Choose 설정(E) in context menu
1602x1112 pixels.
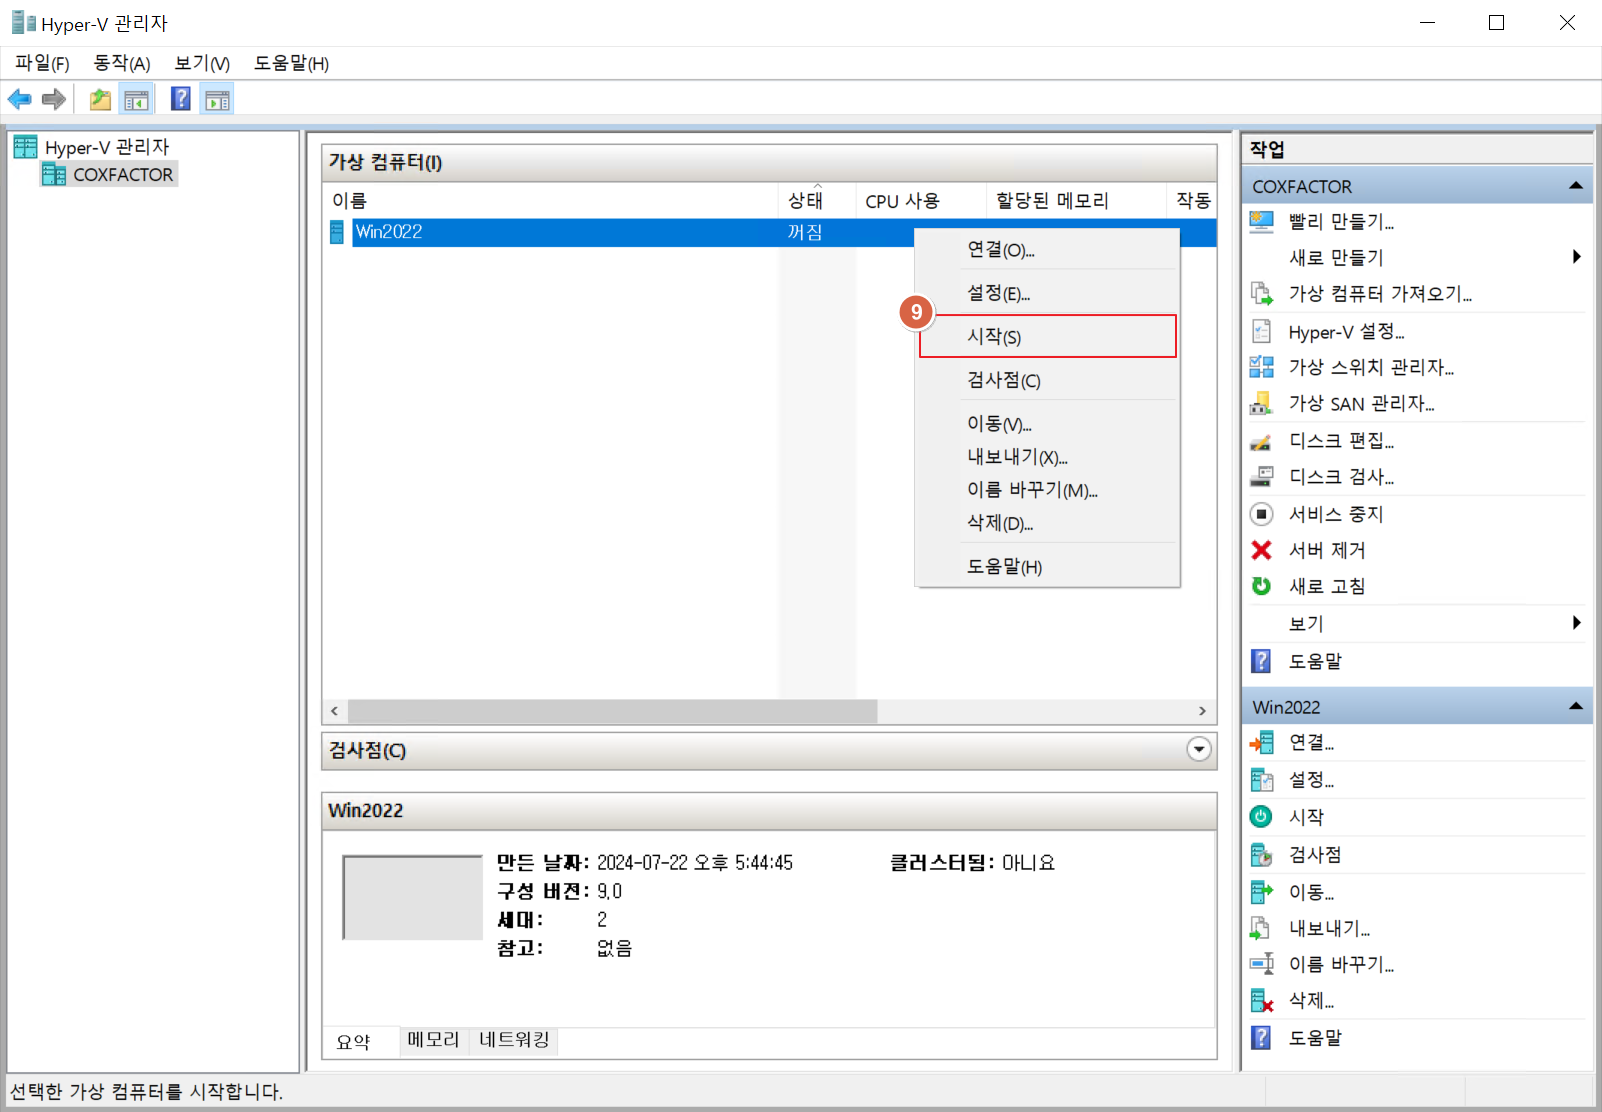(1047, 293)
